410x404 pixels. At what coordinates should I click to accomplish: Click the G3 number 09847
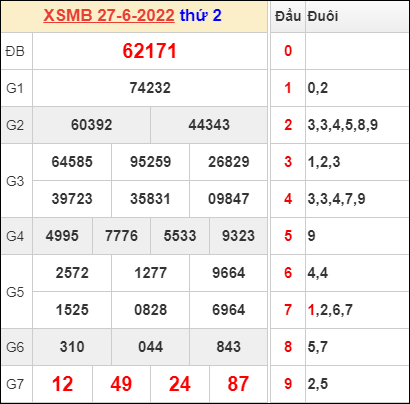[229, 199]
